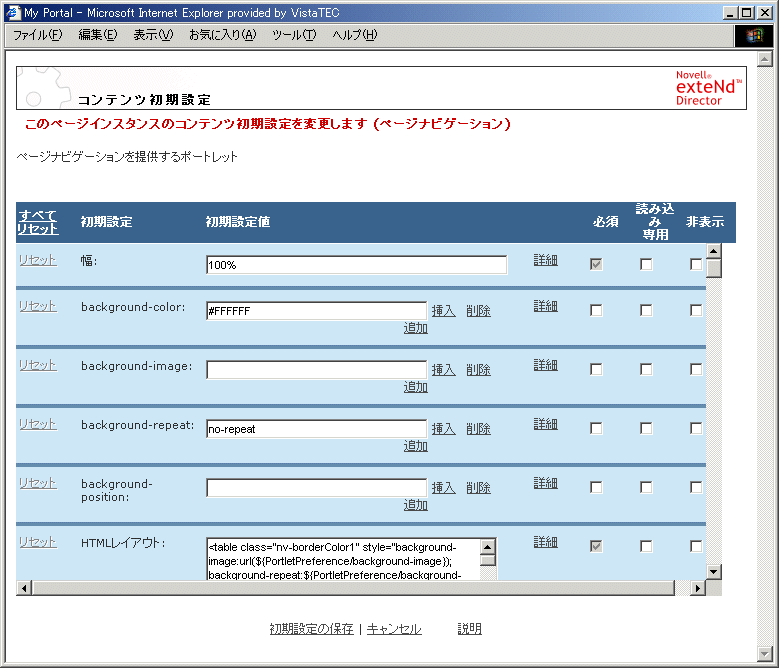Toggle 読み込み専用 checkbox for background-image
The width and height of the screenshot is (779, 668).
(x=646, y=370)
